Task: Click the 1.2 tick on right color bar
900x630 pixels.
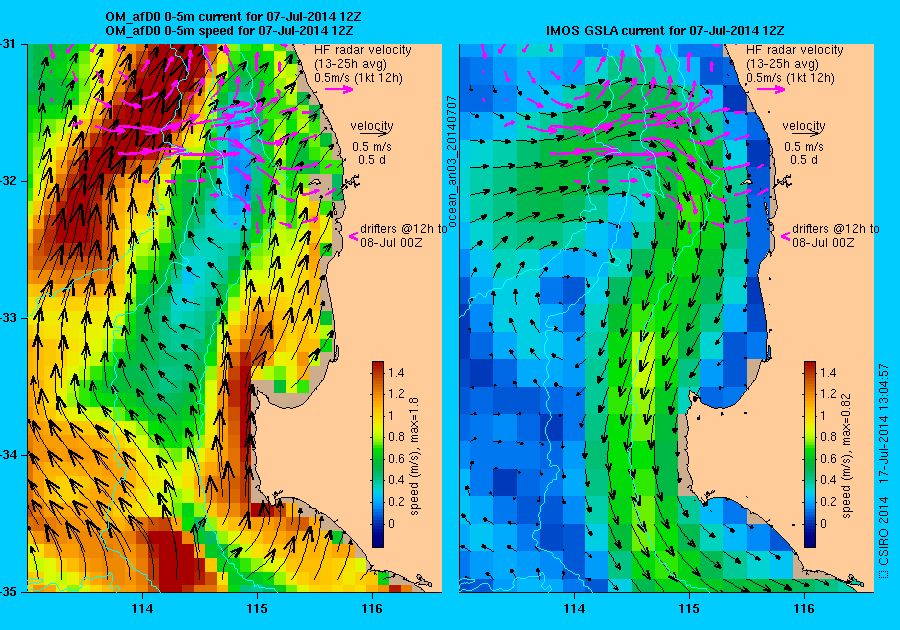Action: click(x=828, y=394)
